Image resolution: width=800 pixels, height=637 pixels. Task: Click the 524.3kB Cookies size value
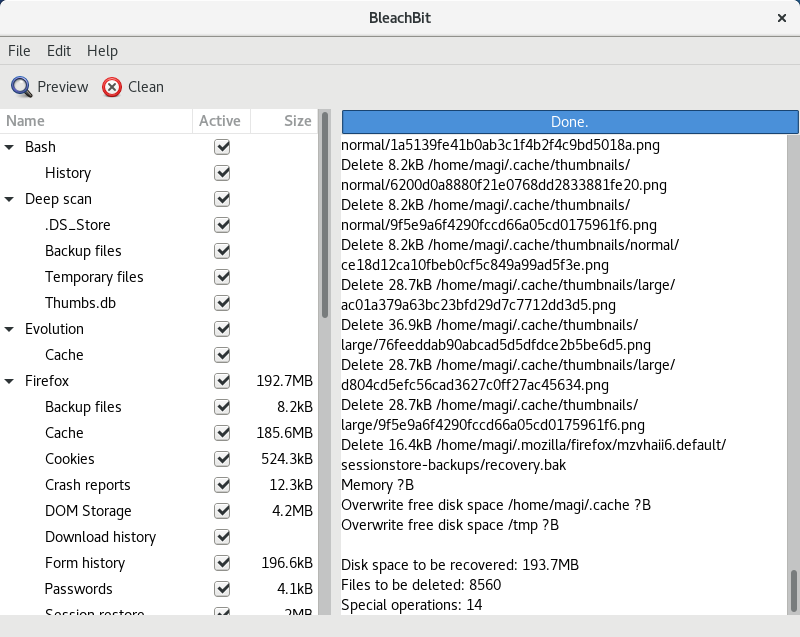(287, 460)
